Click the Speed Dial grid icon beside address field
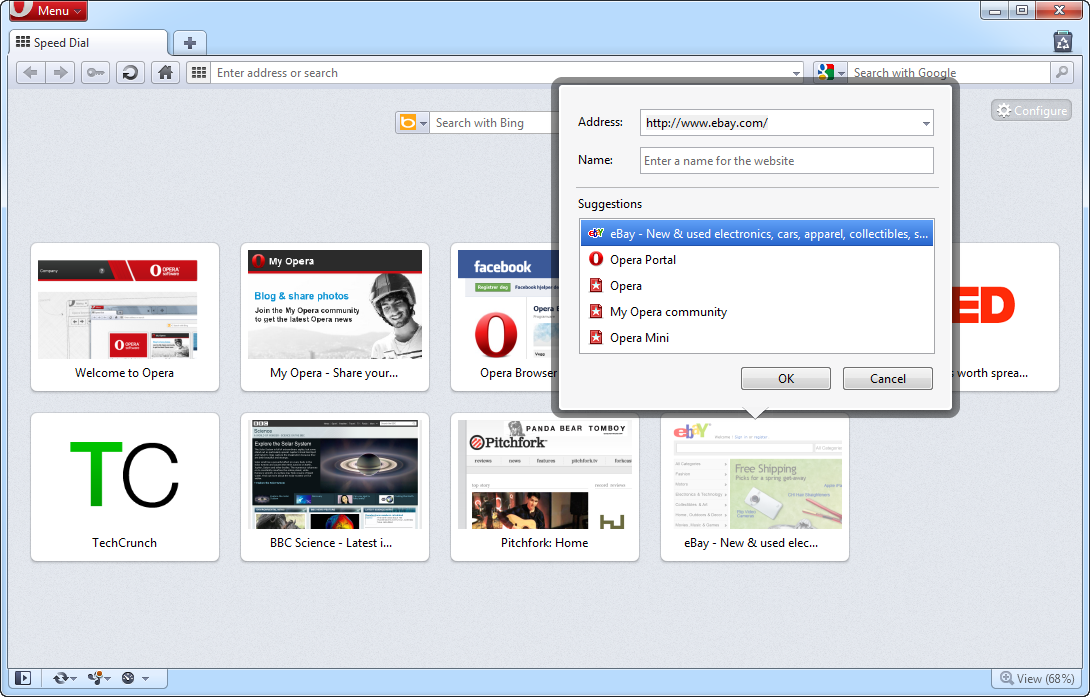 pyautogui.click(x=199, y=72)
